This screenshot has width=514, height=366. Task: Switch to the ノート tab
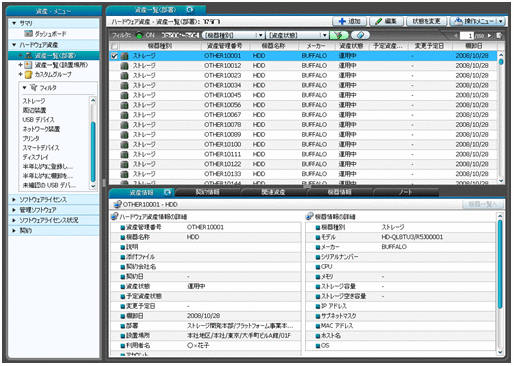[405, 192]
